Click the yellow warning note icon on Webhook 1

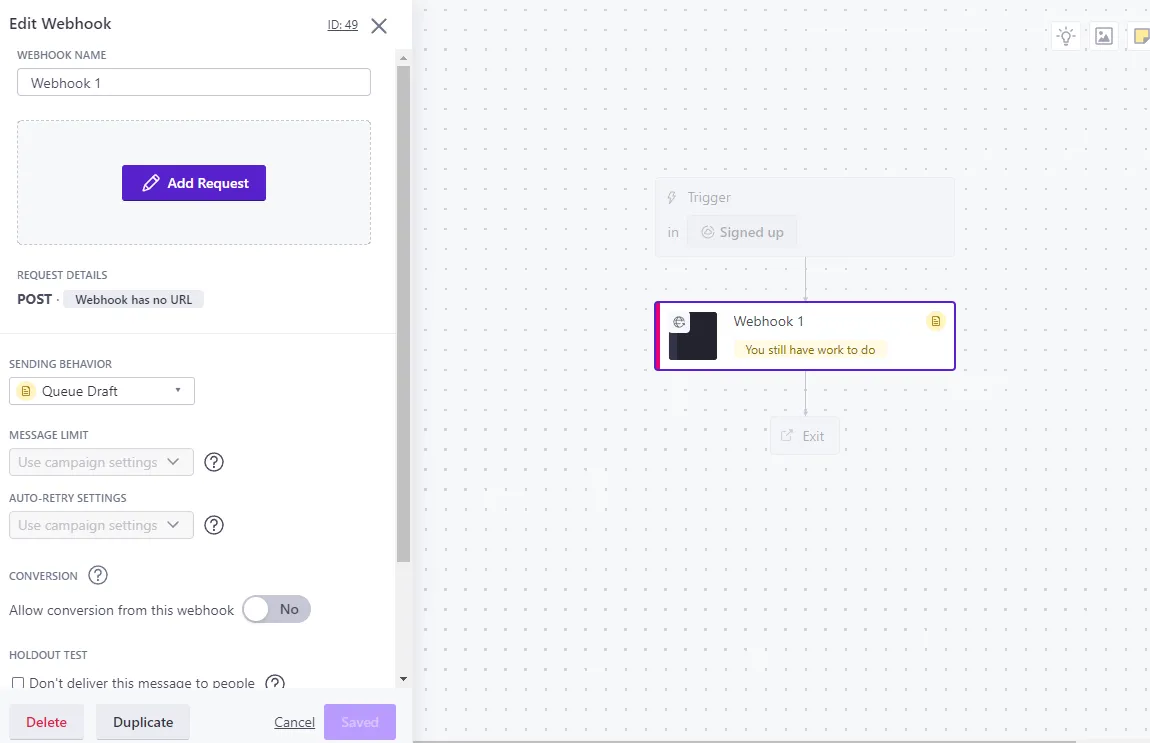[x=936, y=321]
